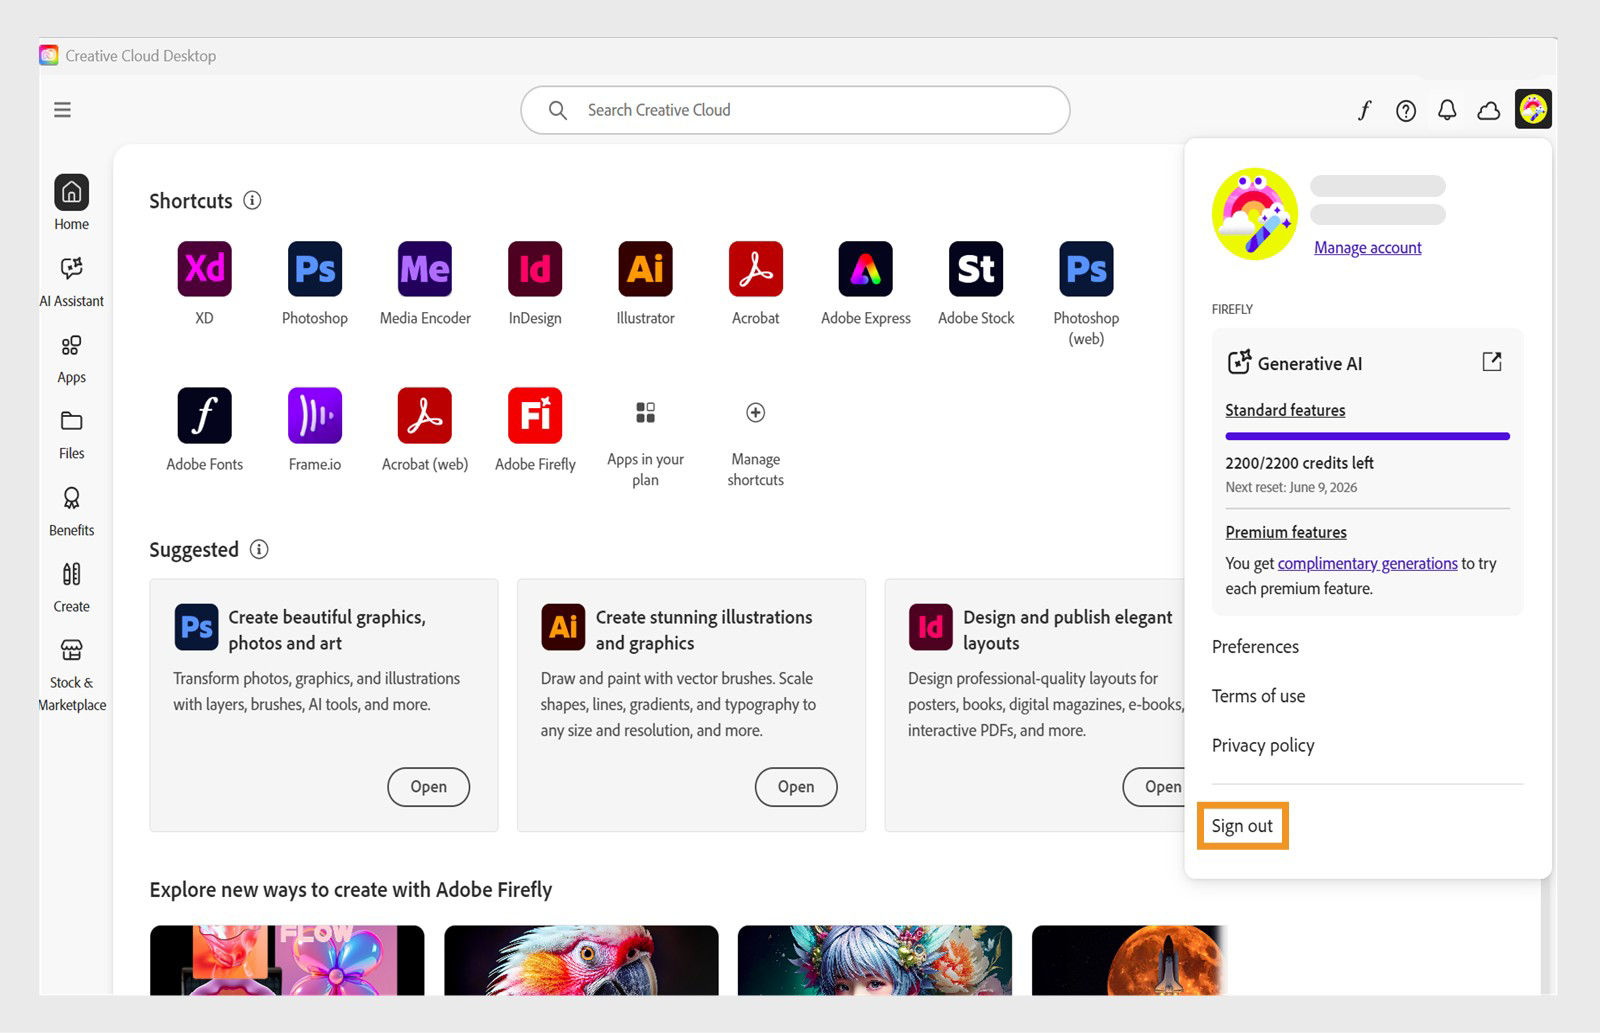Open Frame.io shortcut

pyautogui.click(x=315, y=415)
